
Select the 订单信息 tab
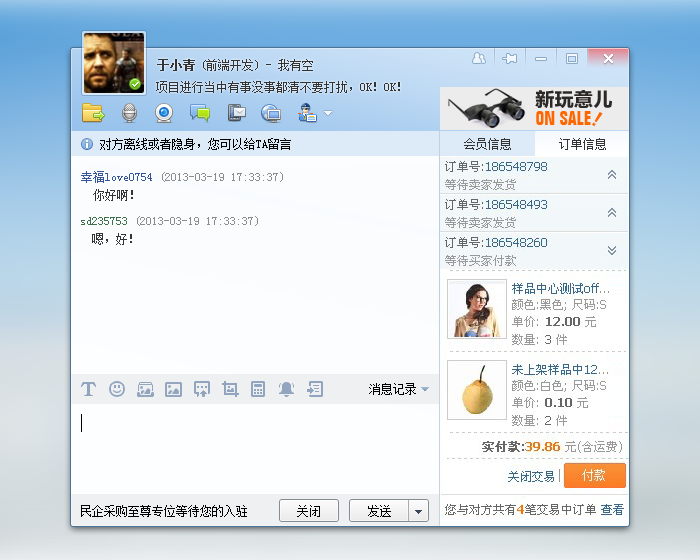click(582, 144)
